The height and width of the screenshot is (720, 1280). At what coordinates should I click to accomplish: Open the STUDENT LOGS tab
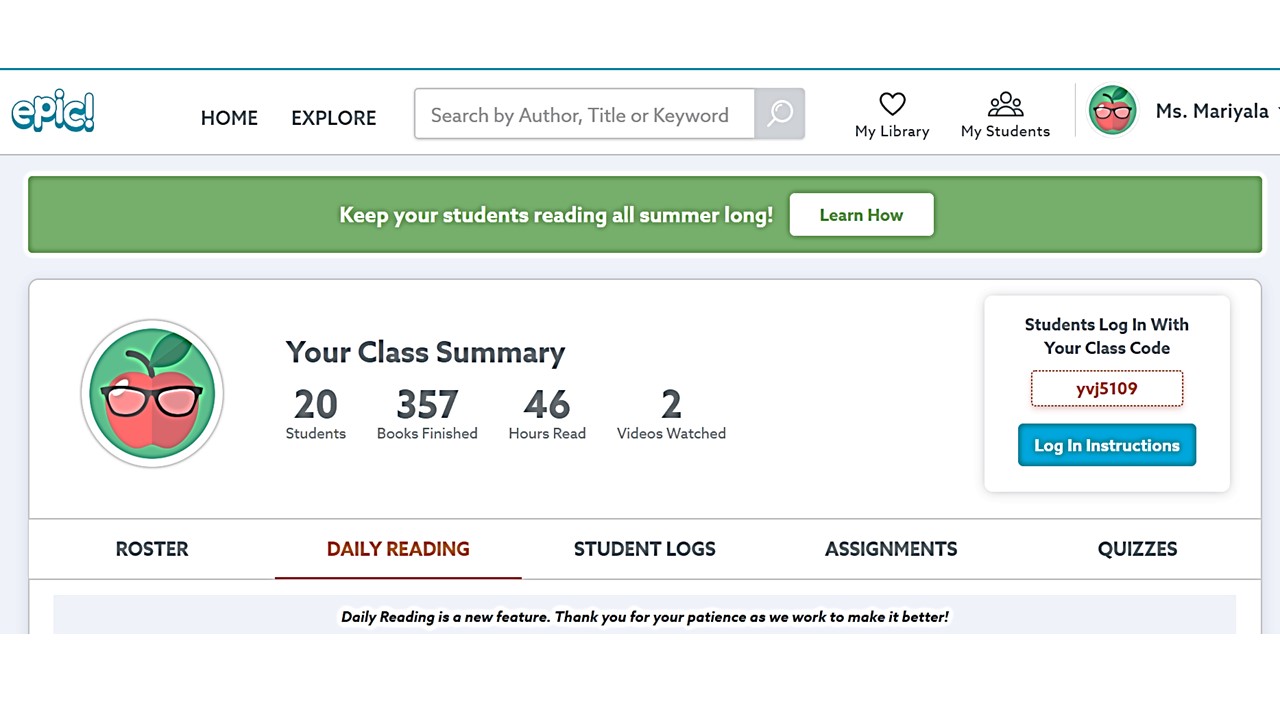coord(645,549)
